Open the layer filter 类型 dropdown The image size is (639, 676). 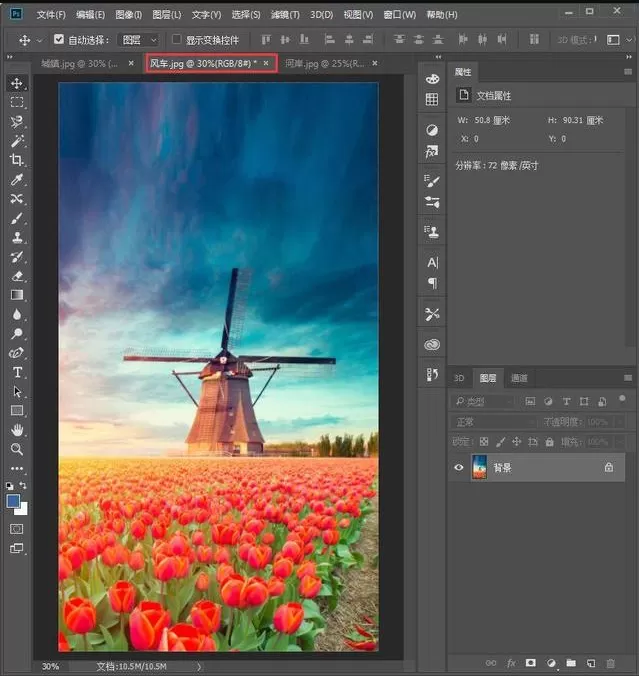click(x=483, y=402)
